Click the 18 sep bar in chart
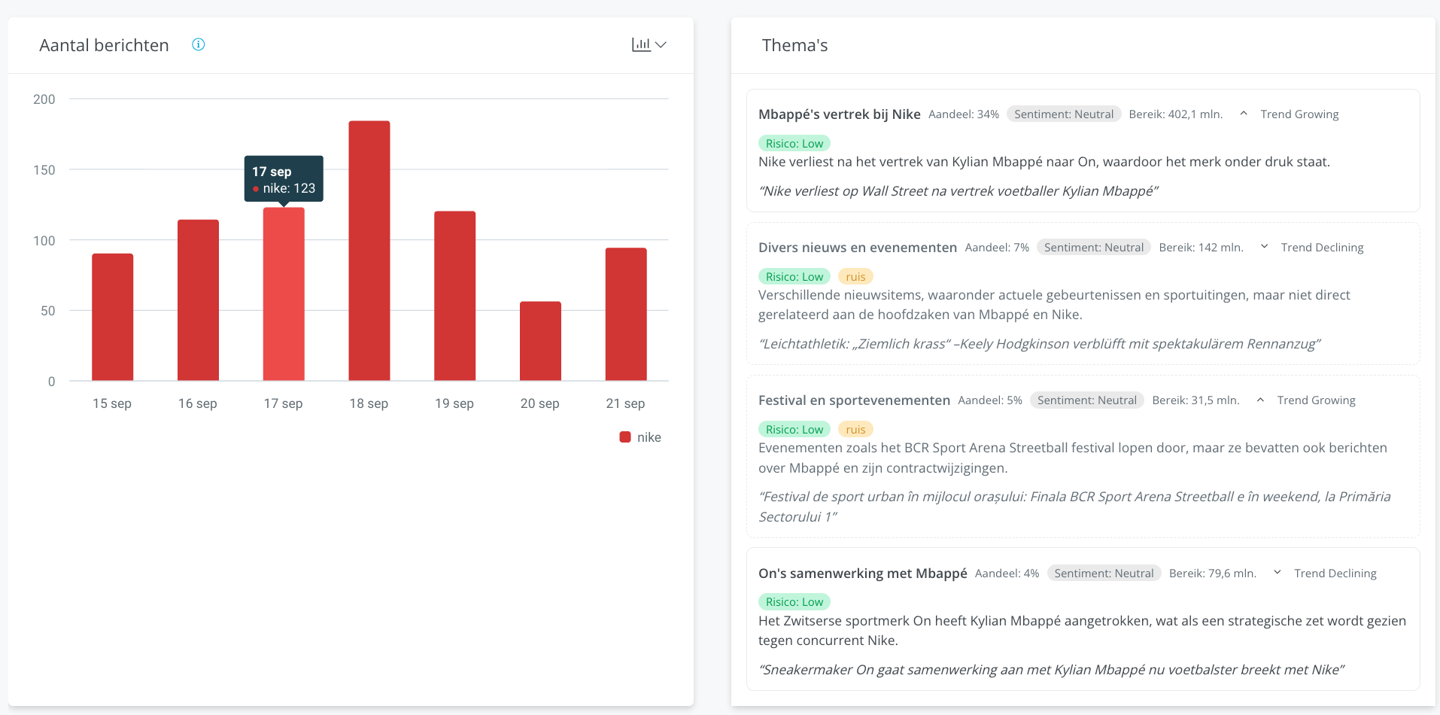This screenshot has height=715, width=1440. point(369,251)
